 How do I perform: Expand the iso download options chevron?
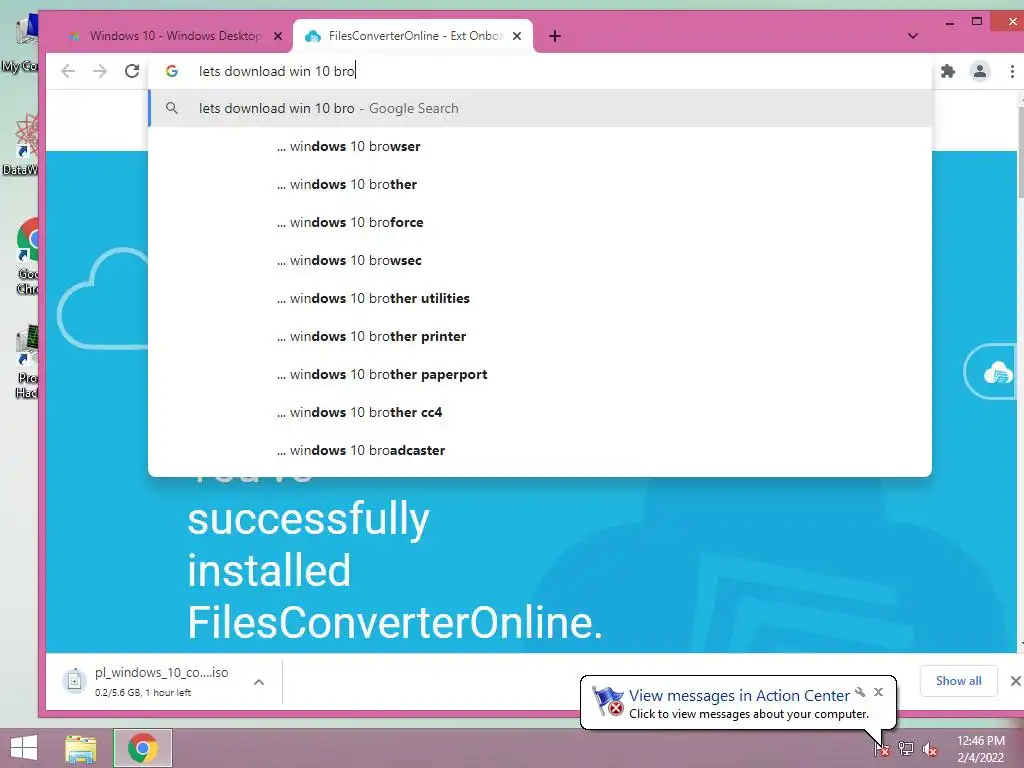point(259,682)
